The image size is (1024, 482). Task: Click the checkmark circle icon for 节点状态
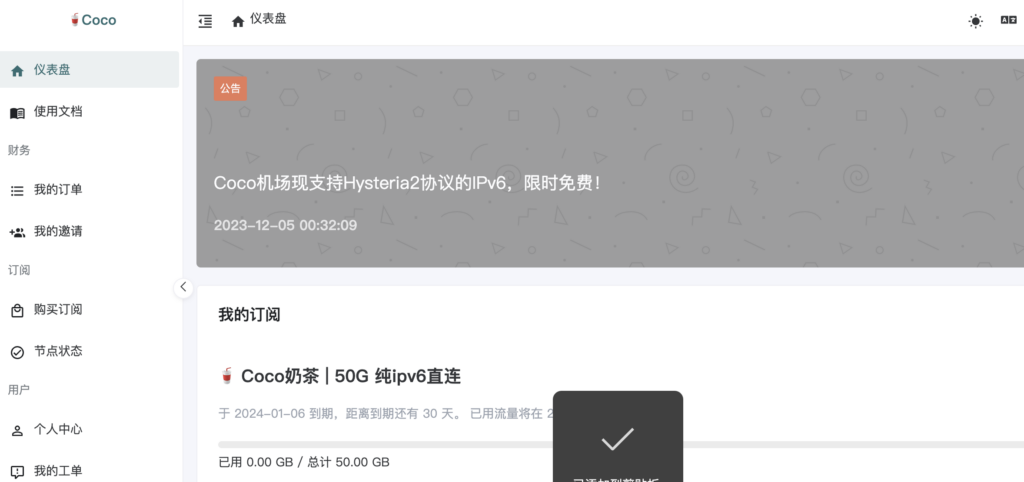(18, 353)
